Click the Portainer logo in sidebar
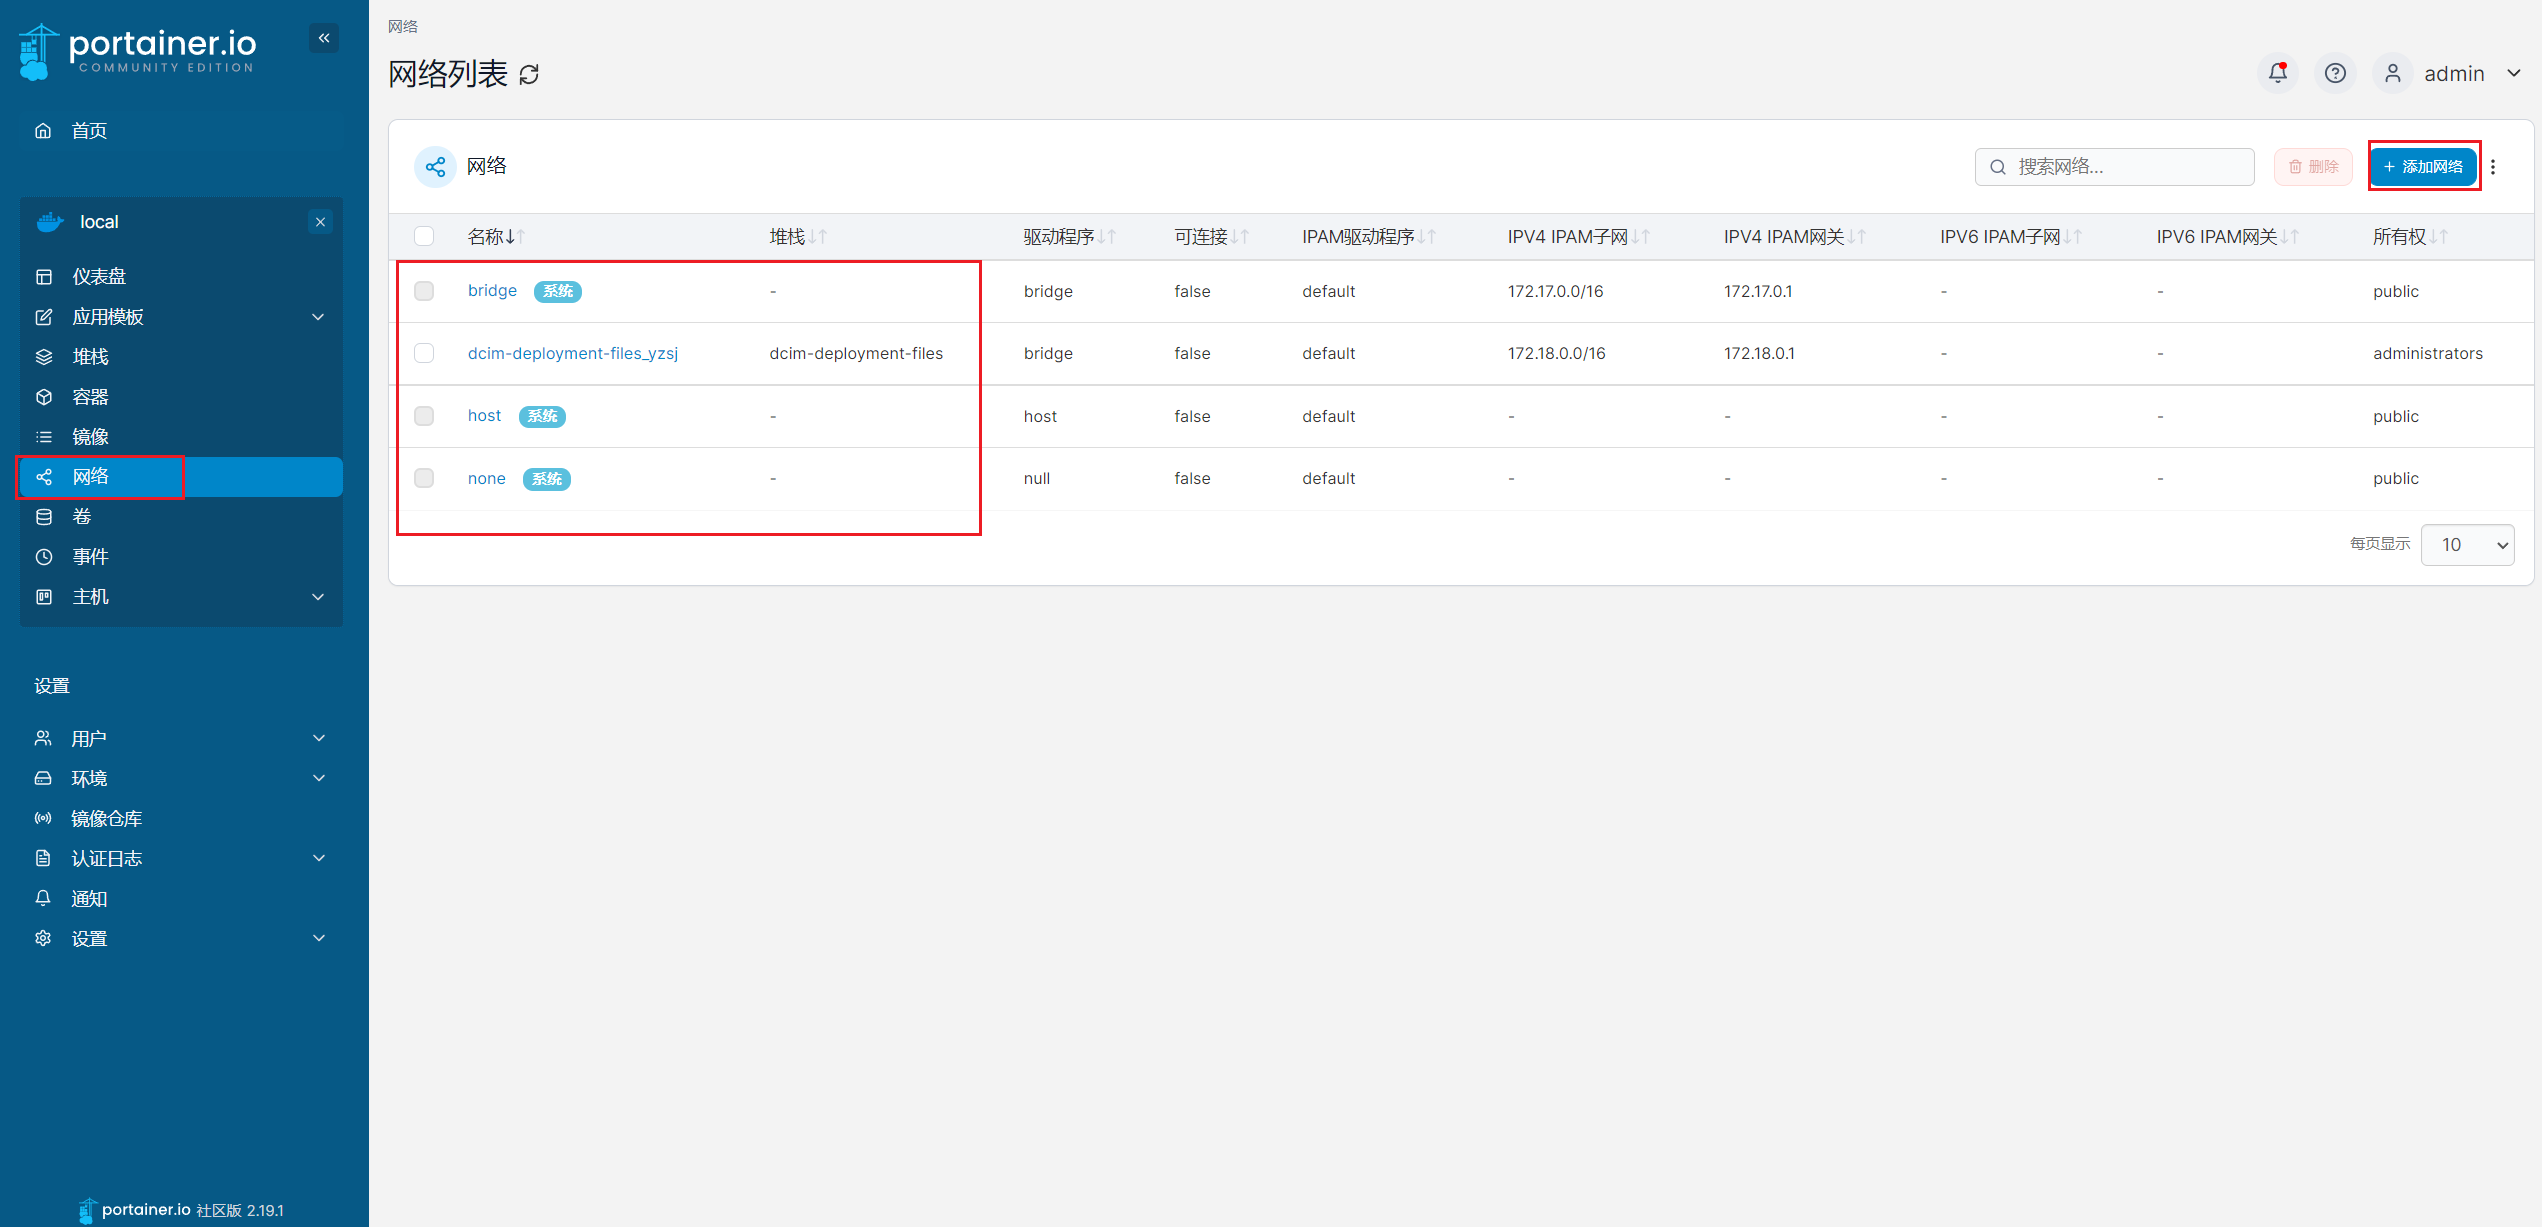 [138, 50]
